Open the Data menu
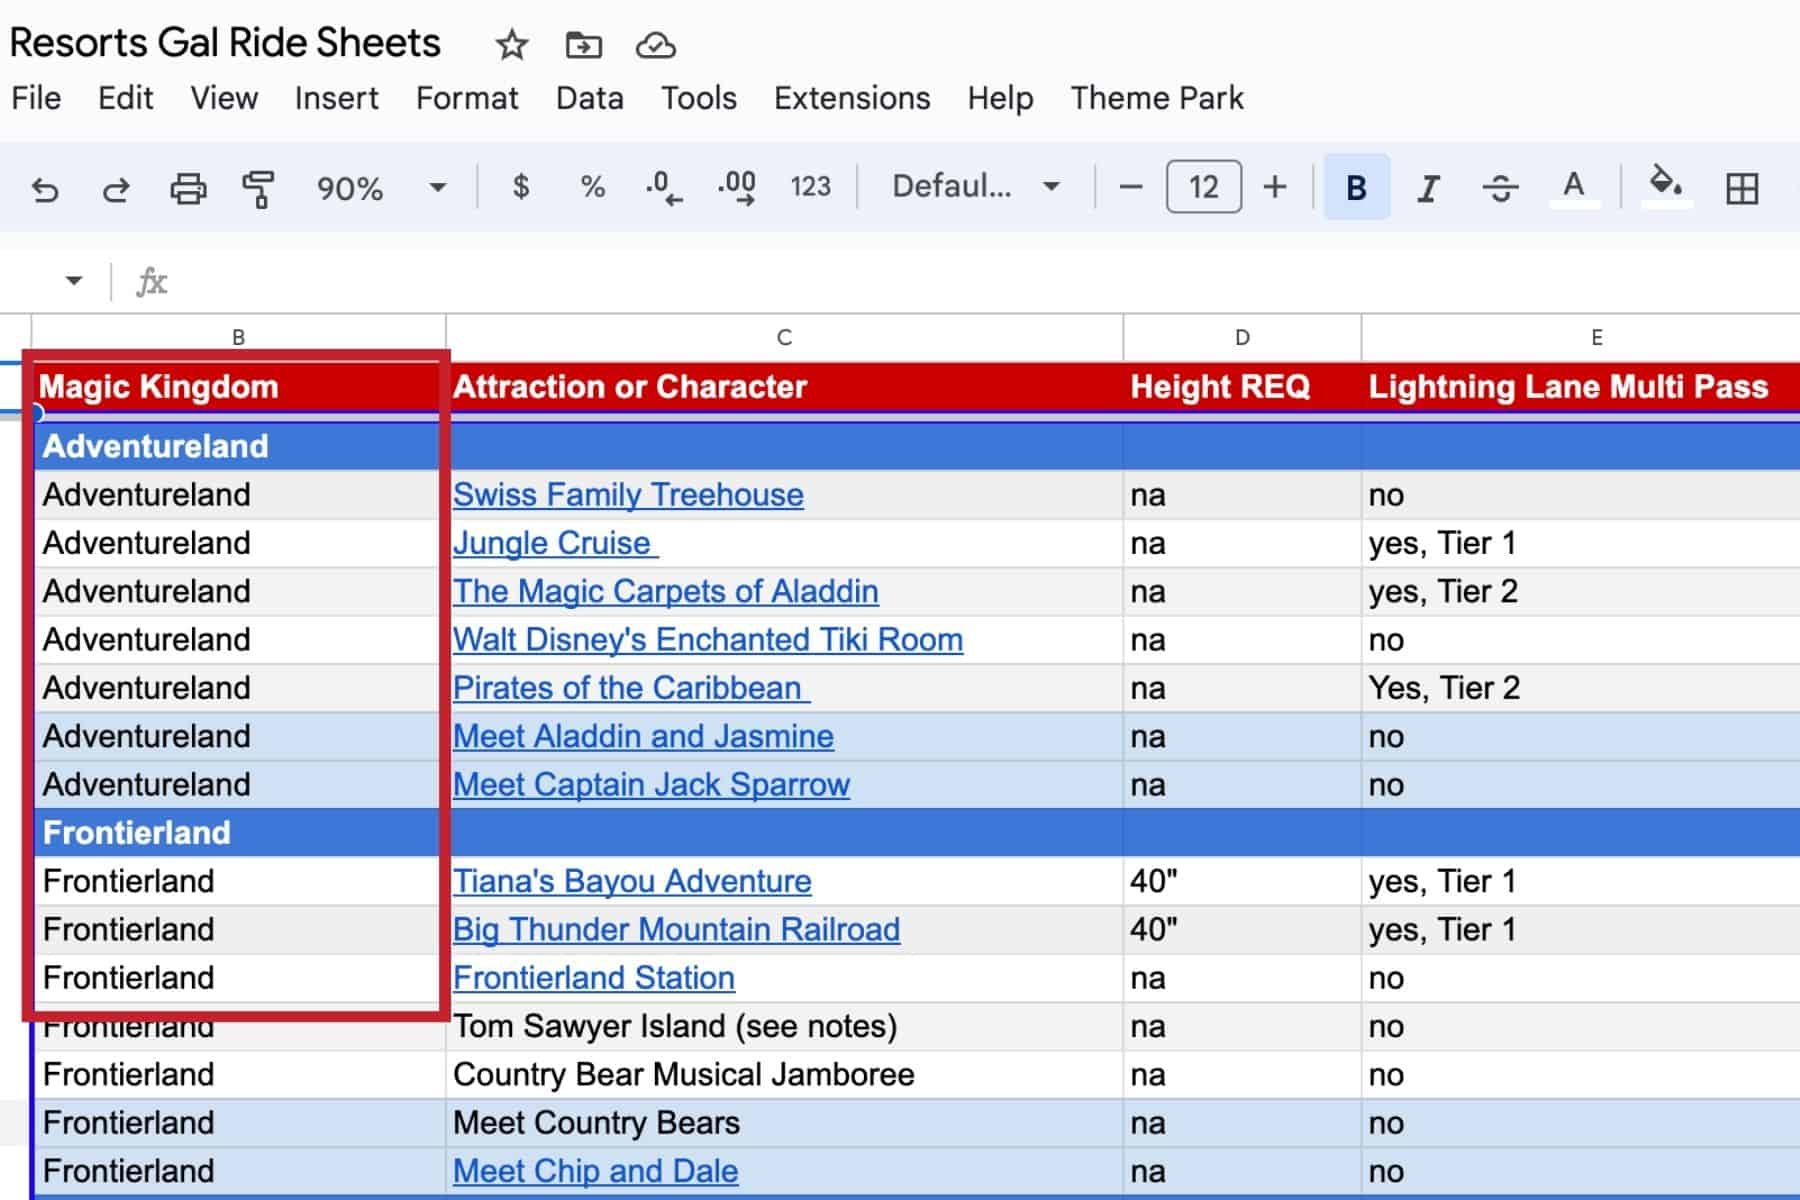Image resolution: width=1800 pixels, height=1200 pixels. click(x=589, y=98)
